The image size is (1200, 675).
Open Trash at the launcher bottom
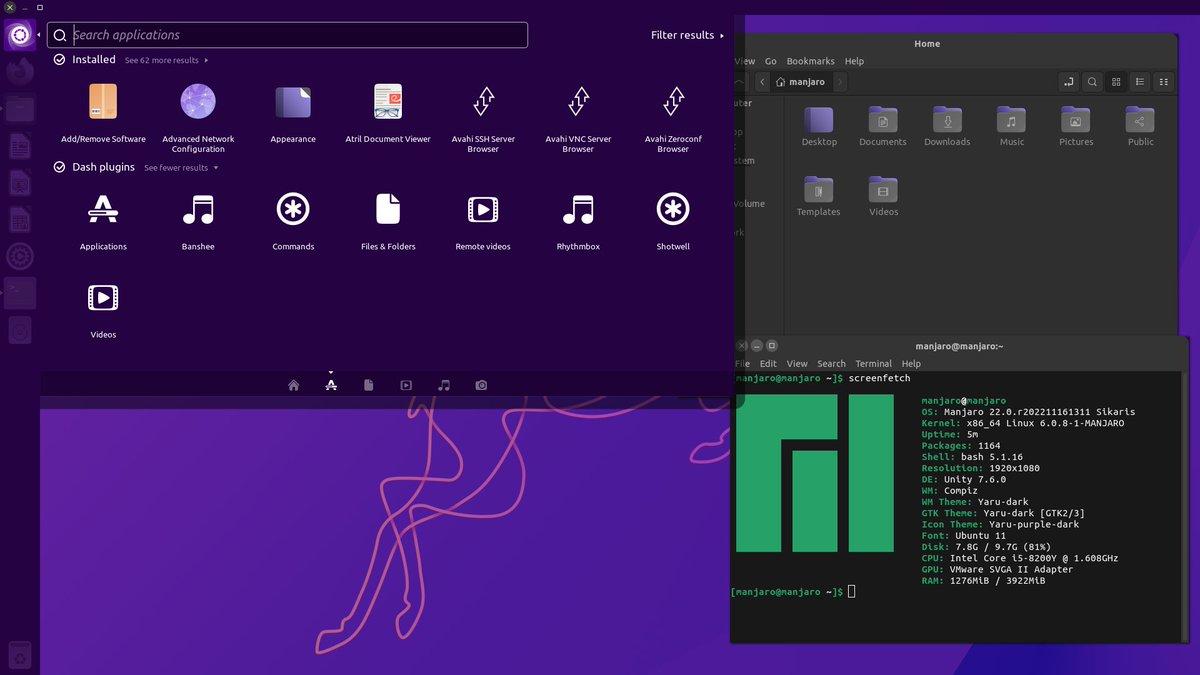tap(20, 655)
